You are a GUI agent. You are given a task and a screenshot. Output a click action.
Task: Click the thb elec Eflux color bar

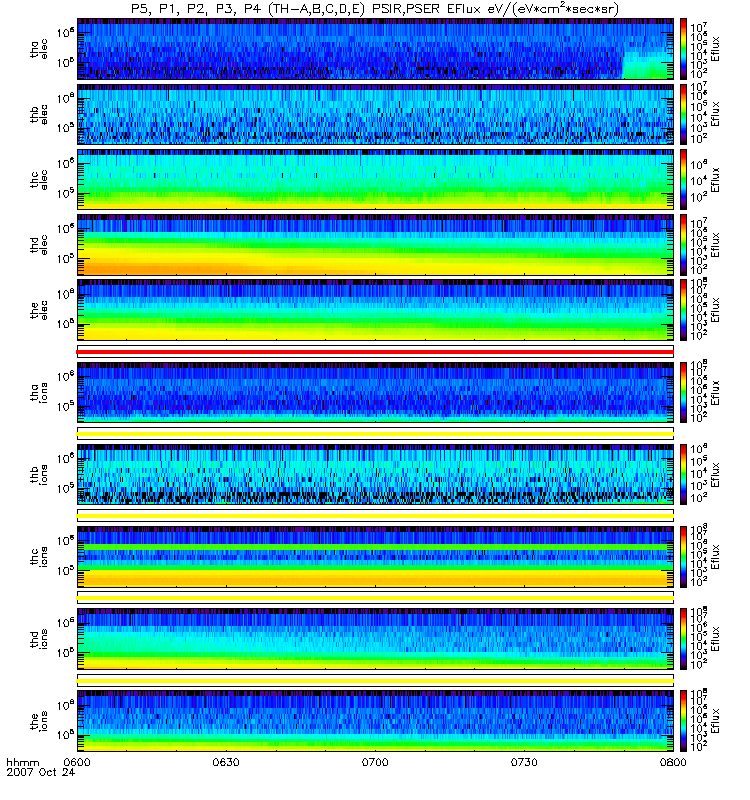click(x=684, y=114)
